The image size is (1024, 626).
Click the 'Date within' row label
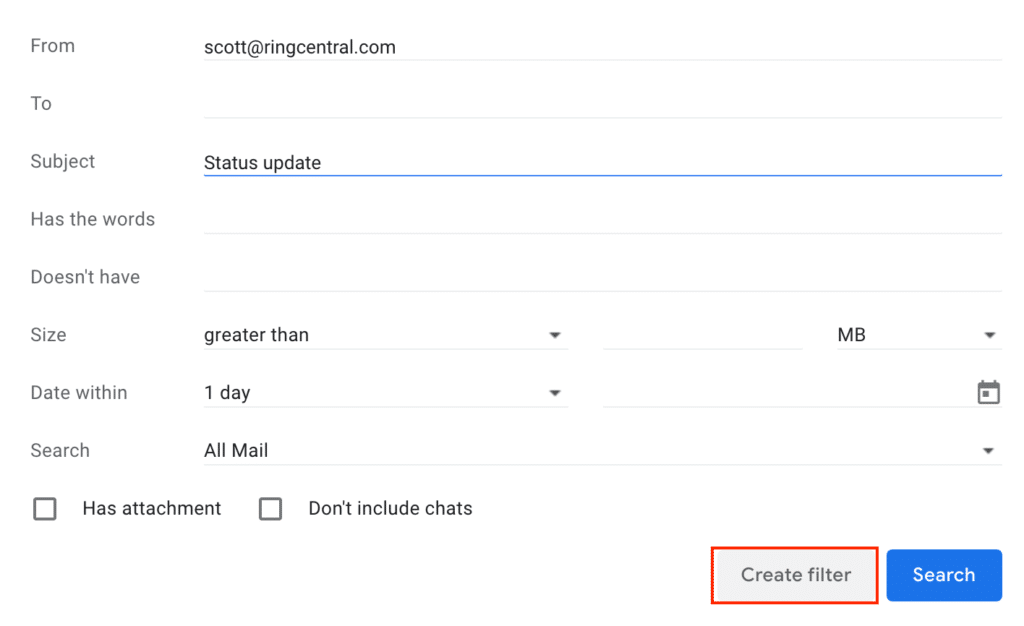79,393
